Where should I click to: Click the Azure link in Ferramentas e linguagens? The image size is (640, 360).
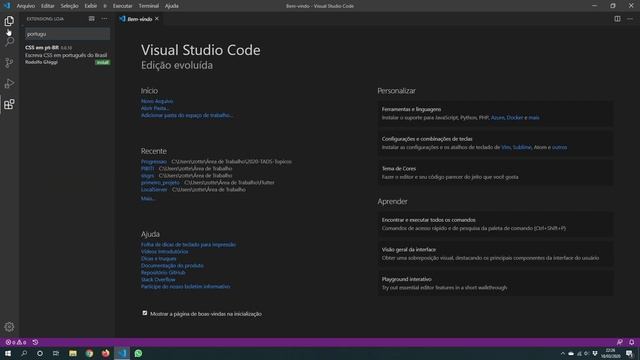[497, 118]
